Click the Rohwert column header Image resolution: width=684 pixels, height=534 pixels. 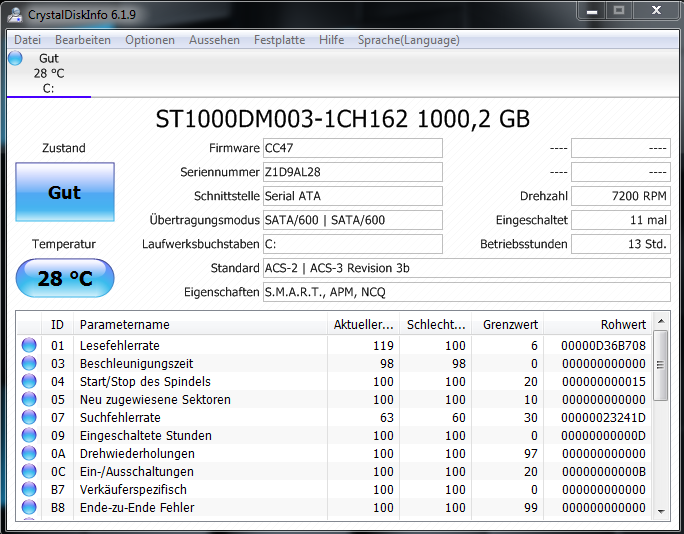tap(597, 324)
